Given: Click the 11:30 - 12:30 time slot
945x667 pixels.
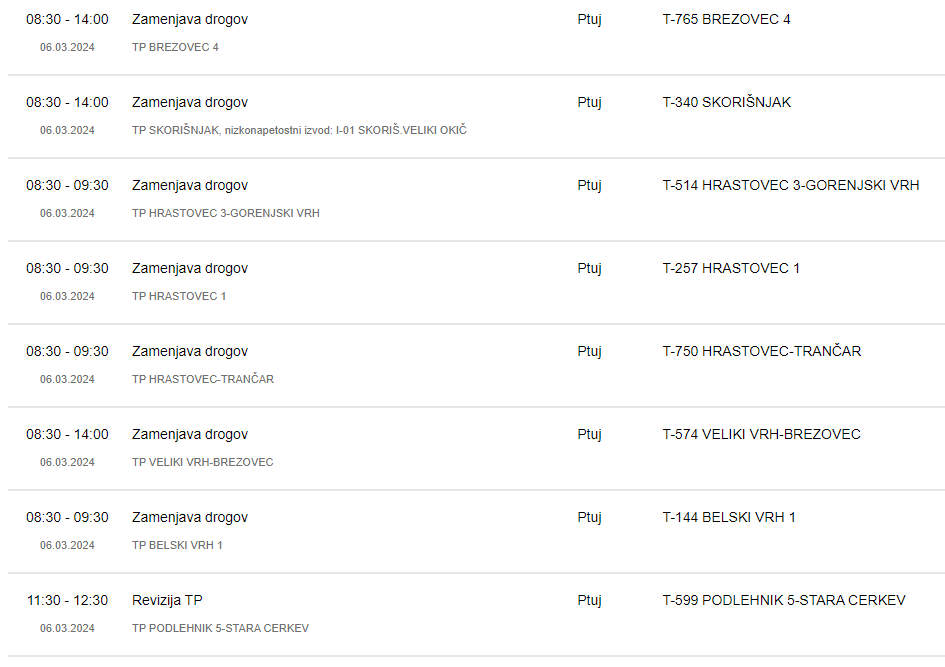Looking at the screenshot, I should [68, 601].
